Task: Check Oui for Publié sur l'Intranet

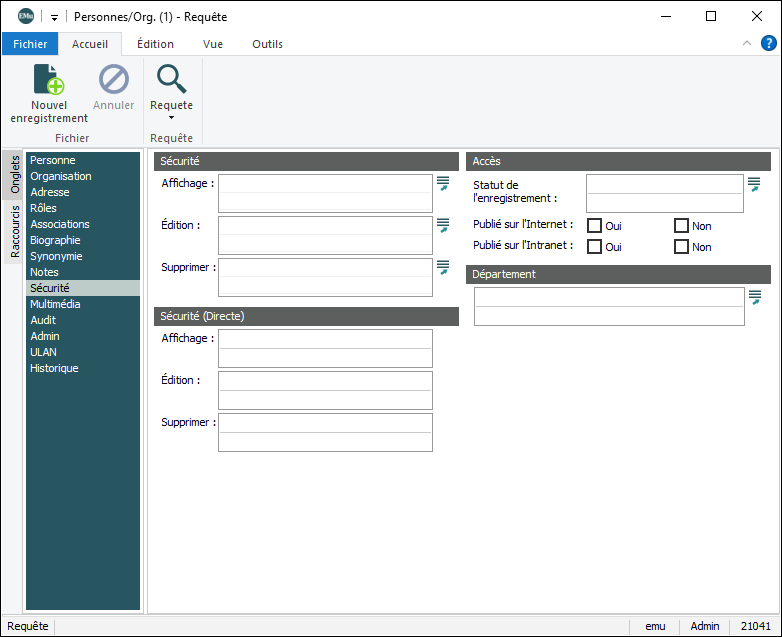Action: (595, 246)
